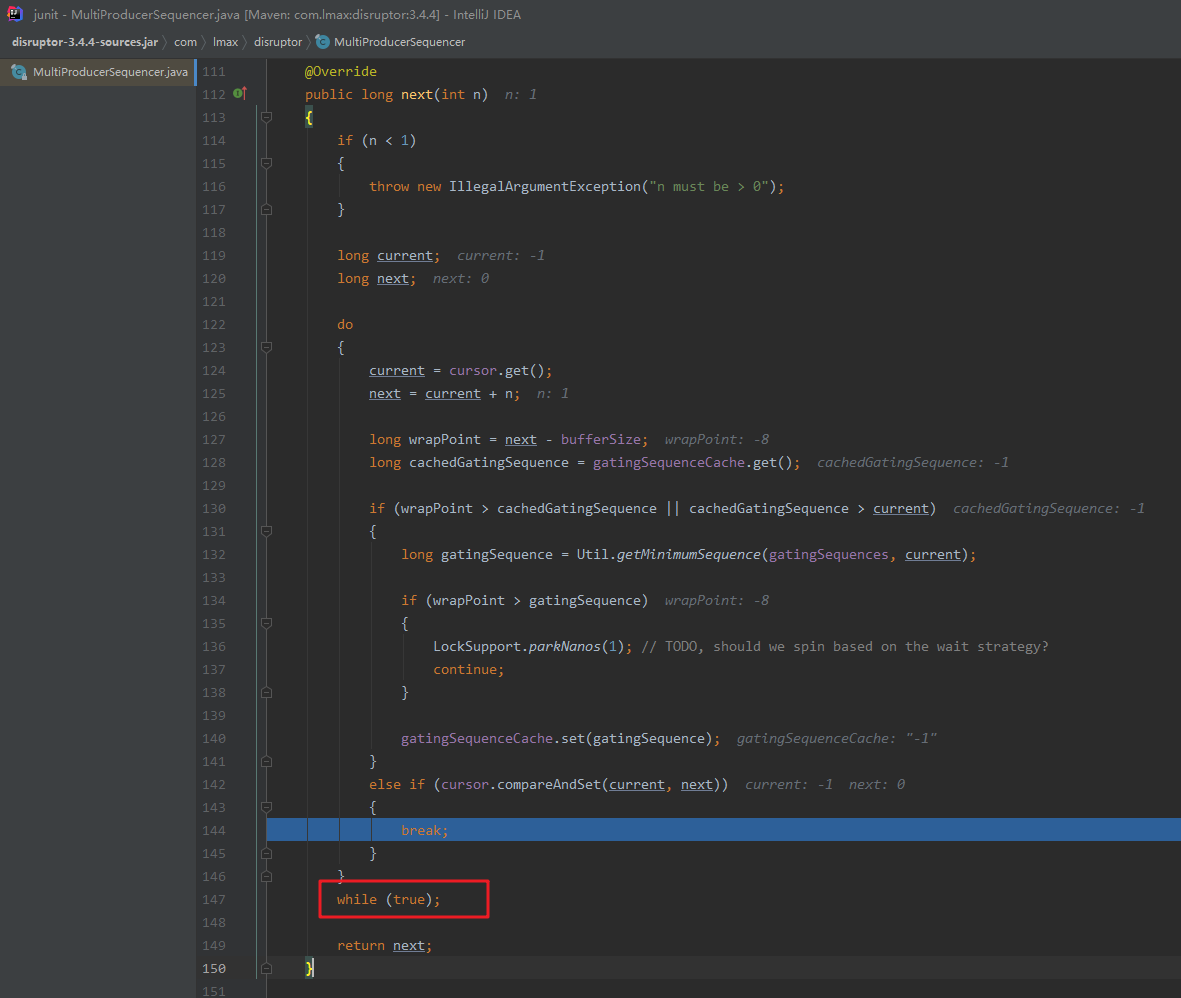Click the next method name in the signature
This screenshot has width=1181, height=998.
pyautogui.click(x=417, y=94)
